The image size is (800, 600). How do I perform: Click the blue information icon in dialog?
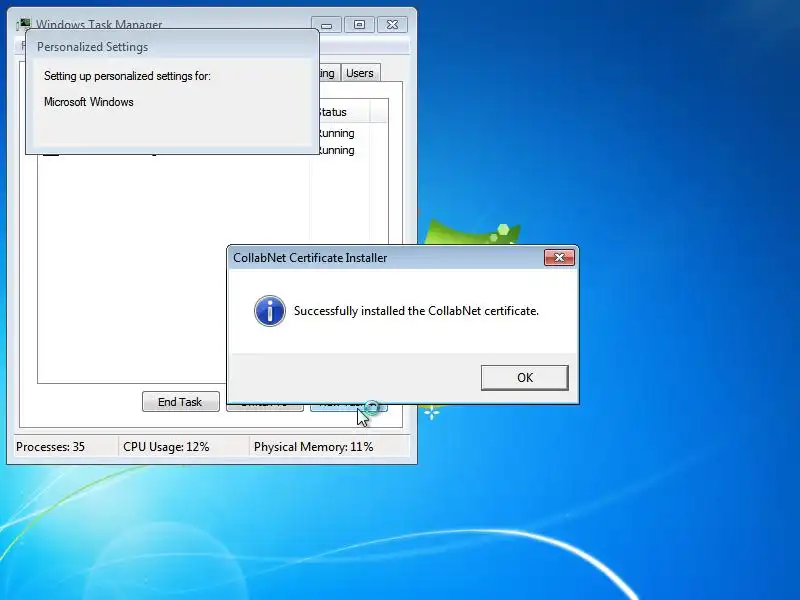269,311
